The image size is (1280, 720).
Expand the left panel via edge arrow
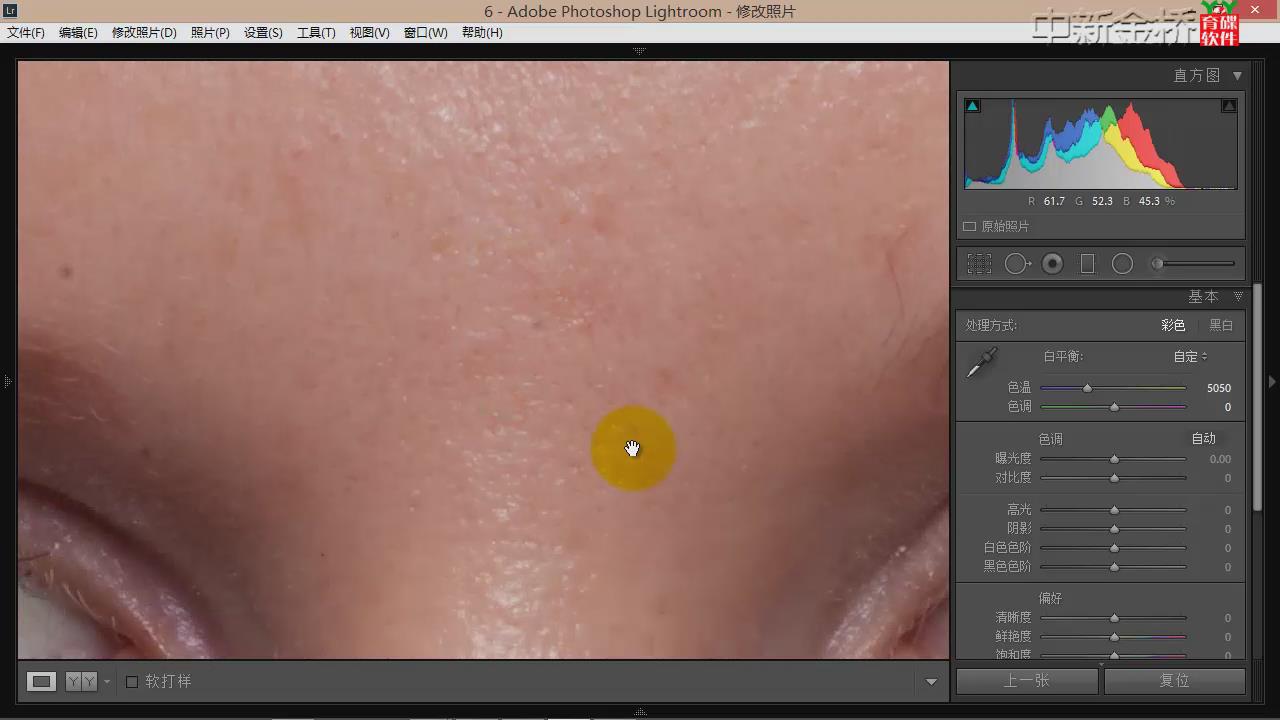[x=7, y=381]
